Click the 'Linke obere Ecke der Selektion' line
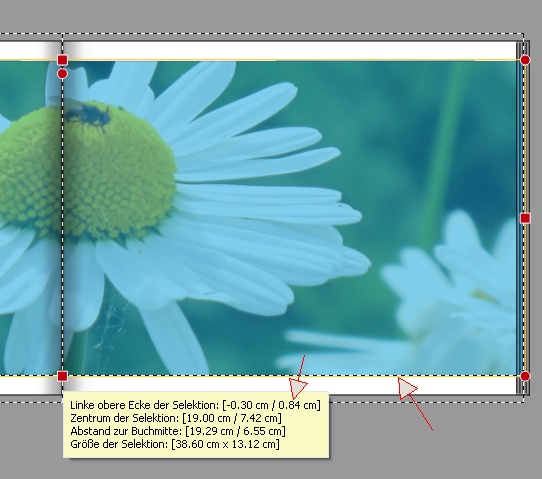The width and height of the screenshot is (542, 479). [x=195, y=405]
